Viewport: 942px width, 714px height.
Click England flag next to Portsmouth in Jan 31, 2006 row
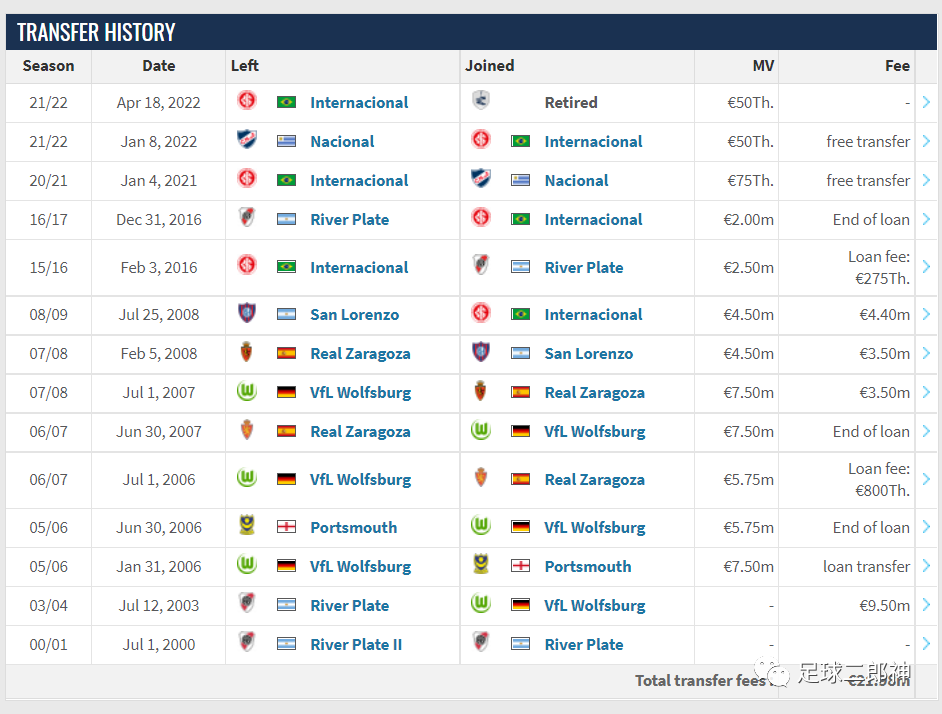point(520,566)
